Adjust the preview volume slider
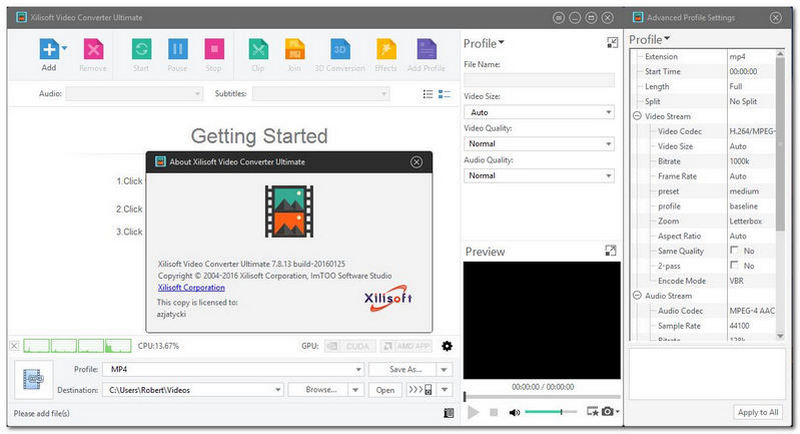The width and height of the screenshot is (800, 434). 550,411
